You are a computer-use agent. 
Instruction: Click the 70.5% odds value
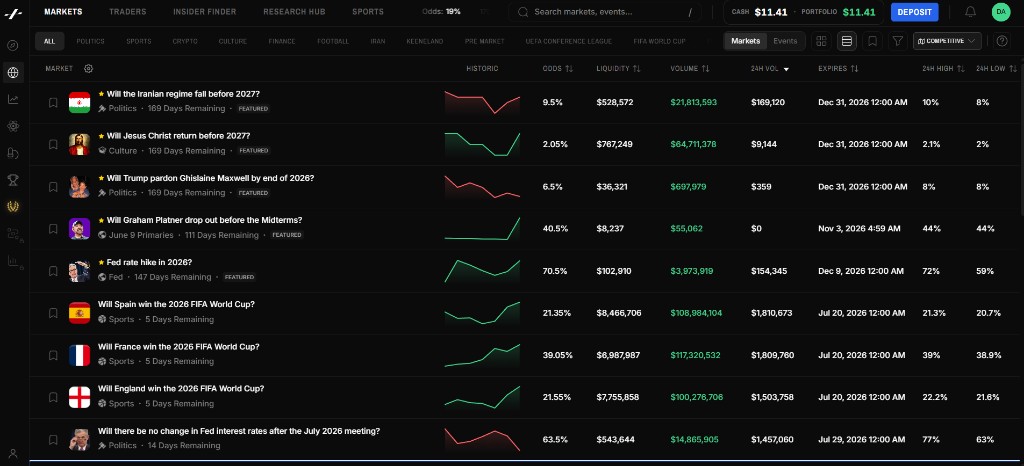555,271
